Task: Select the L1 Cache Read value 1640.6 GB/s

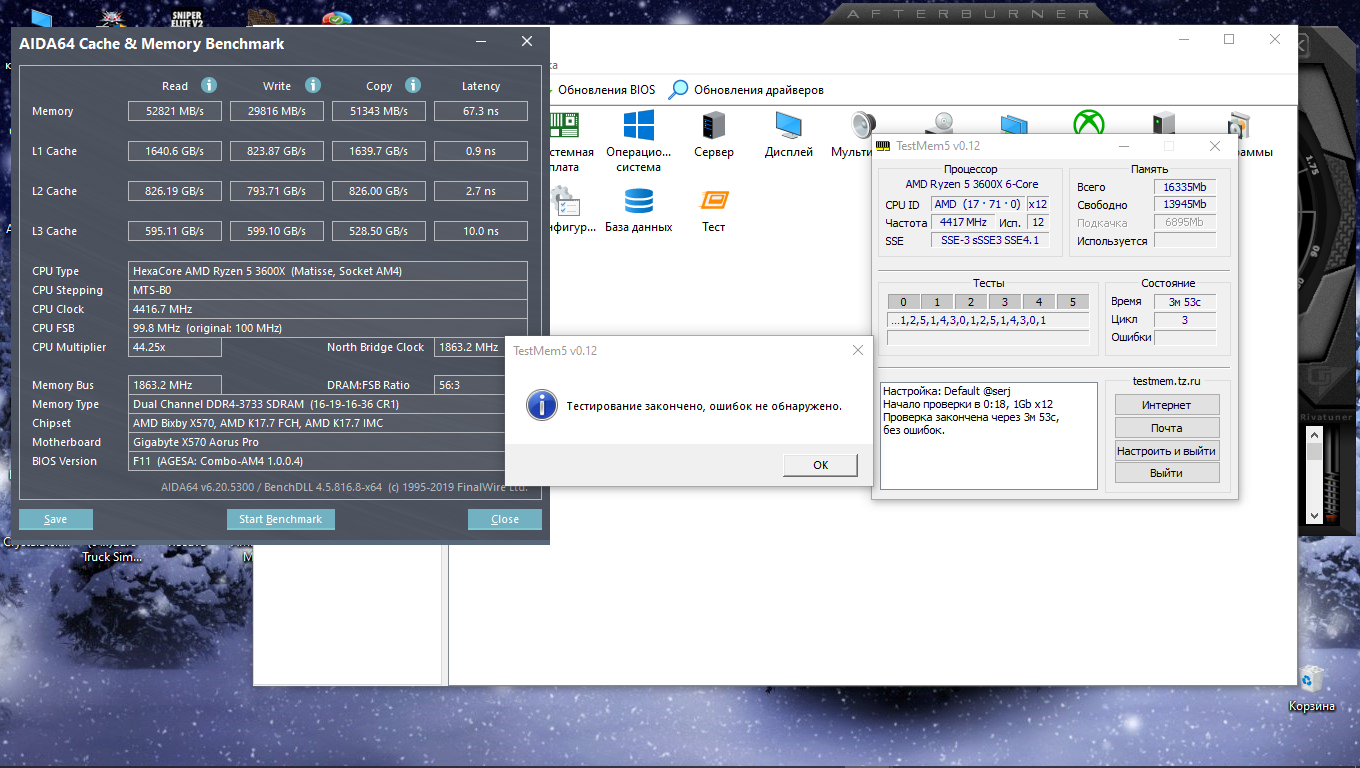Action: click(x=175, y=151)
